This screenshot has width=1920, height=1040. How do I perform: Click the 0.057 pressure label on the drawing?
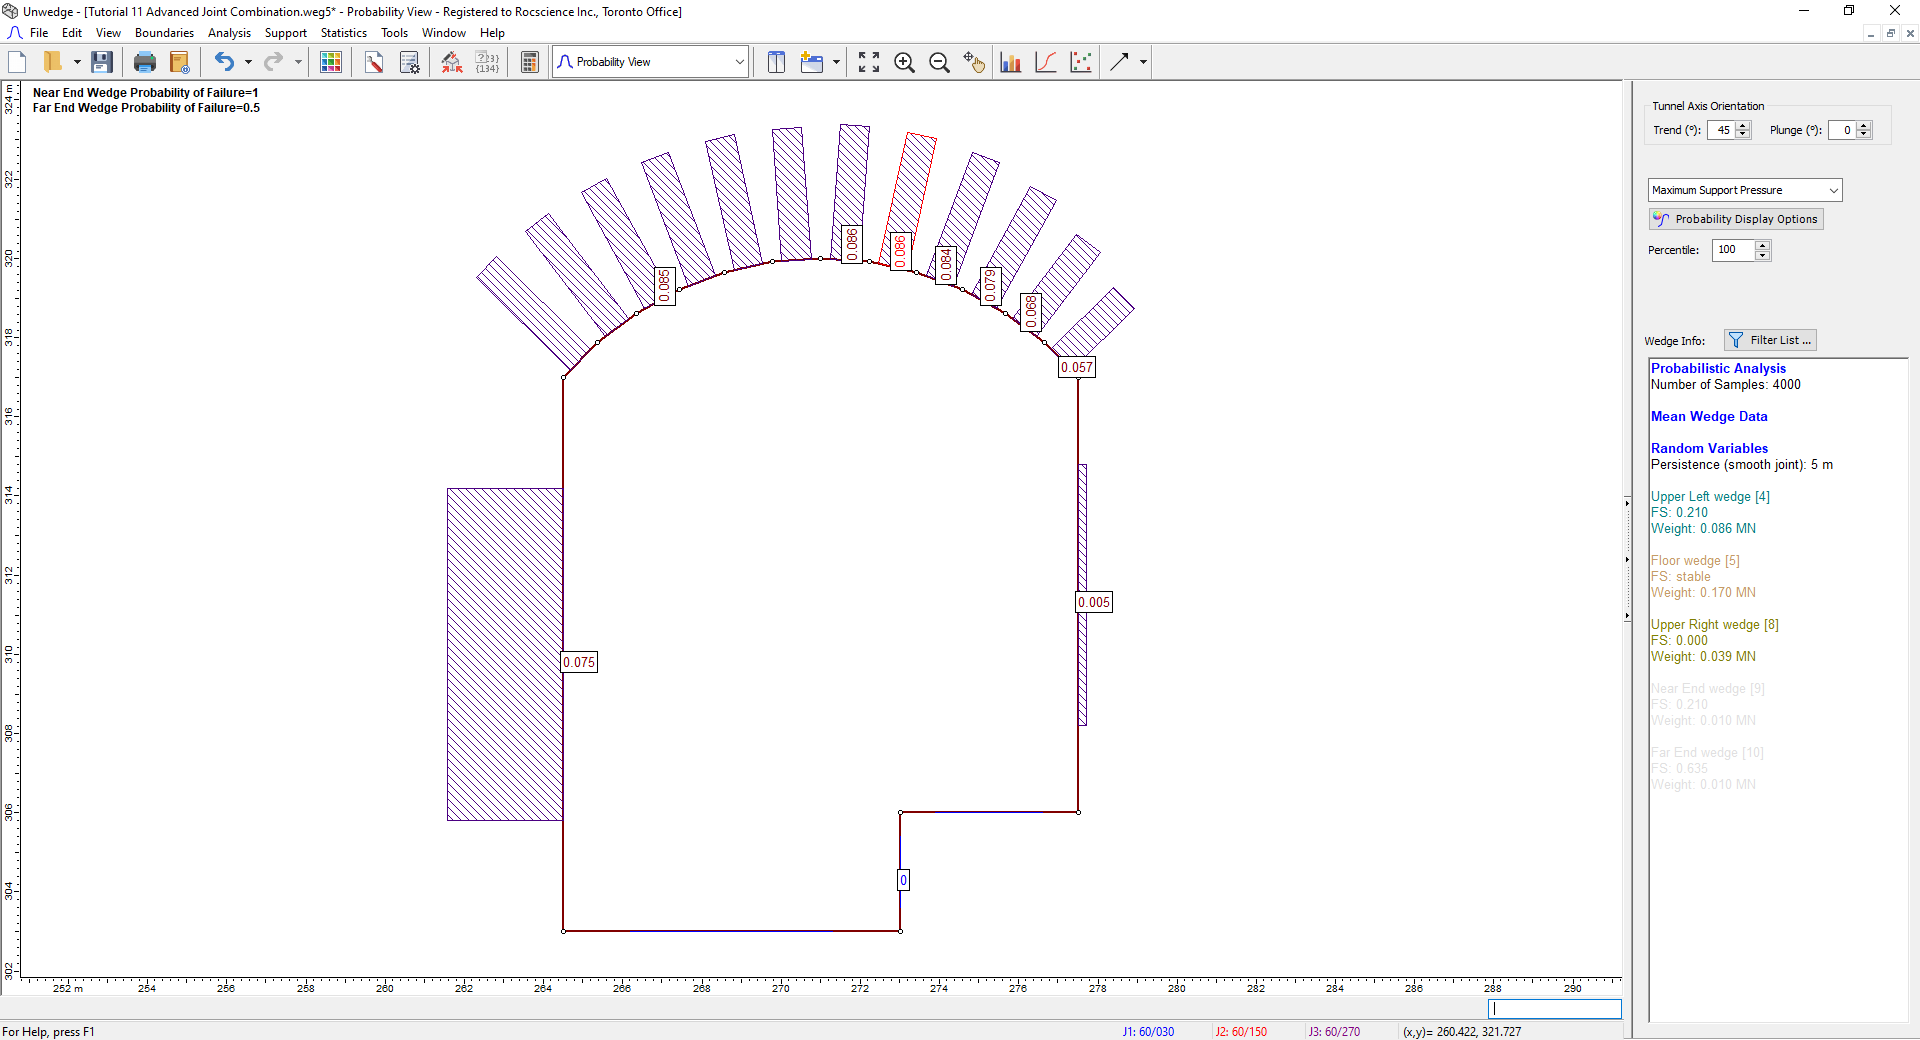pos(1077,367)
